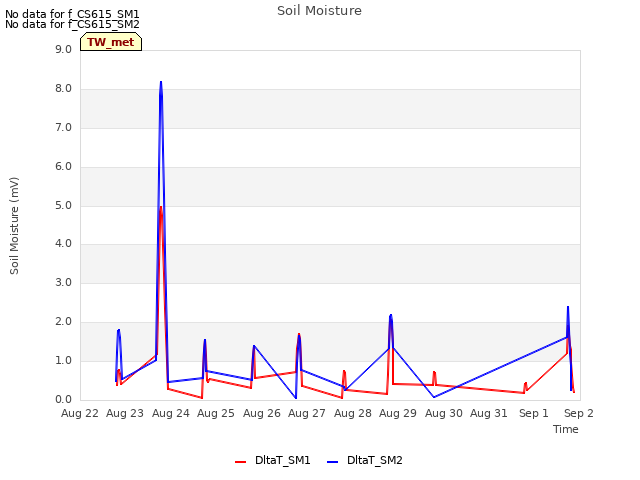
Task: Click the 4.0 y-axis tick label
Action: click(63, 244)
